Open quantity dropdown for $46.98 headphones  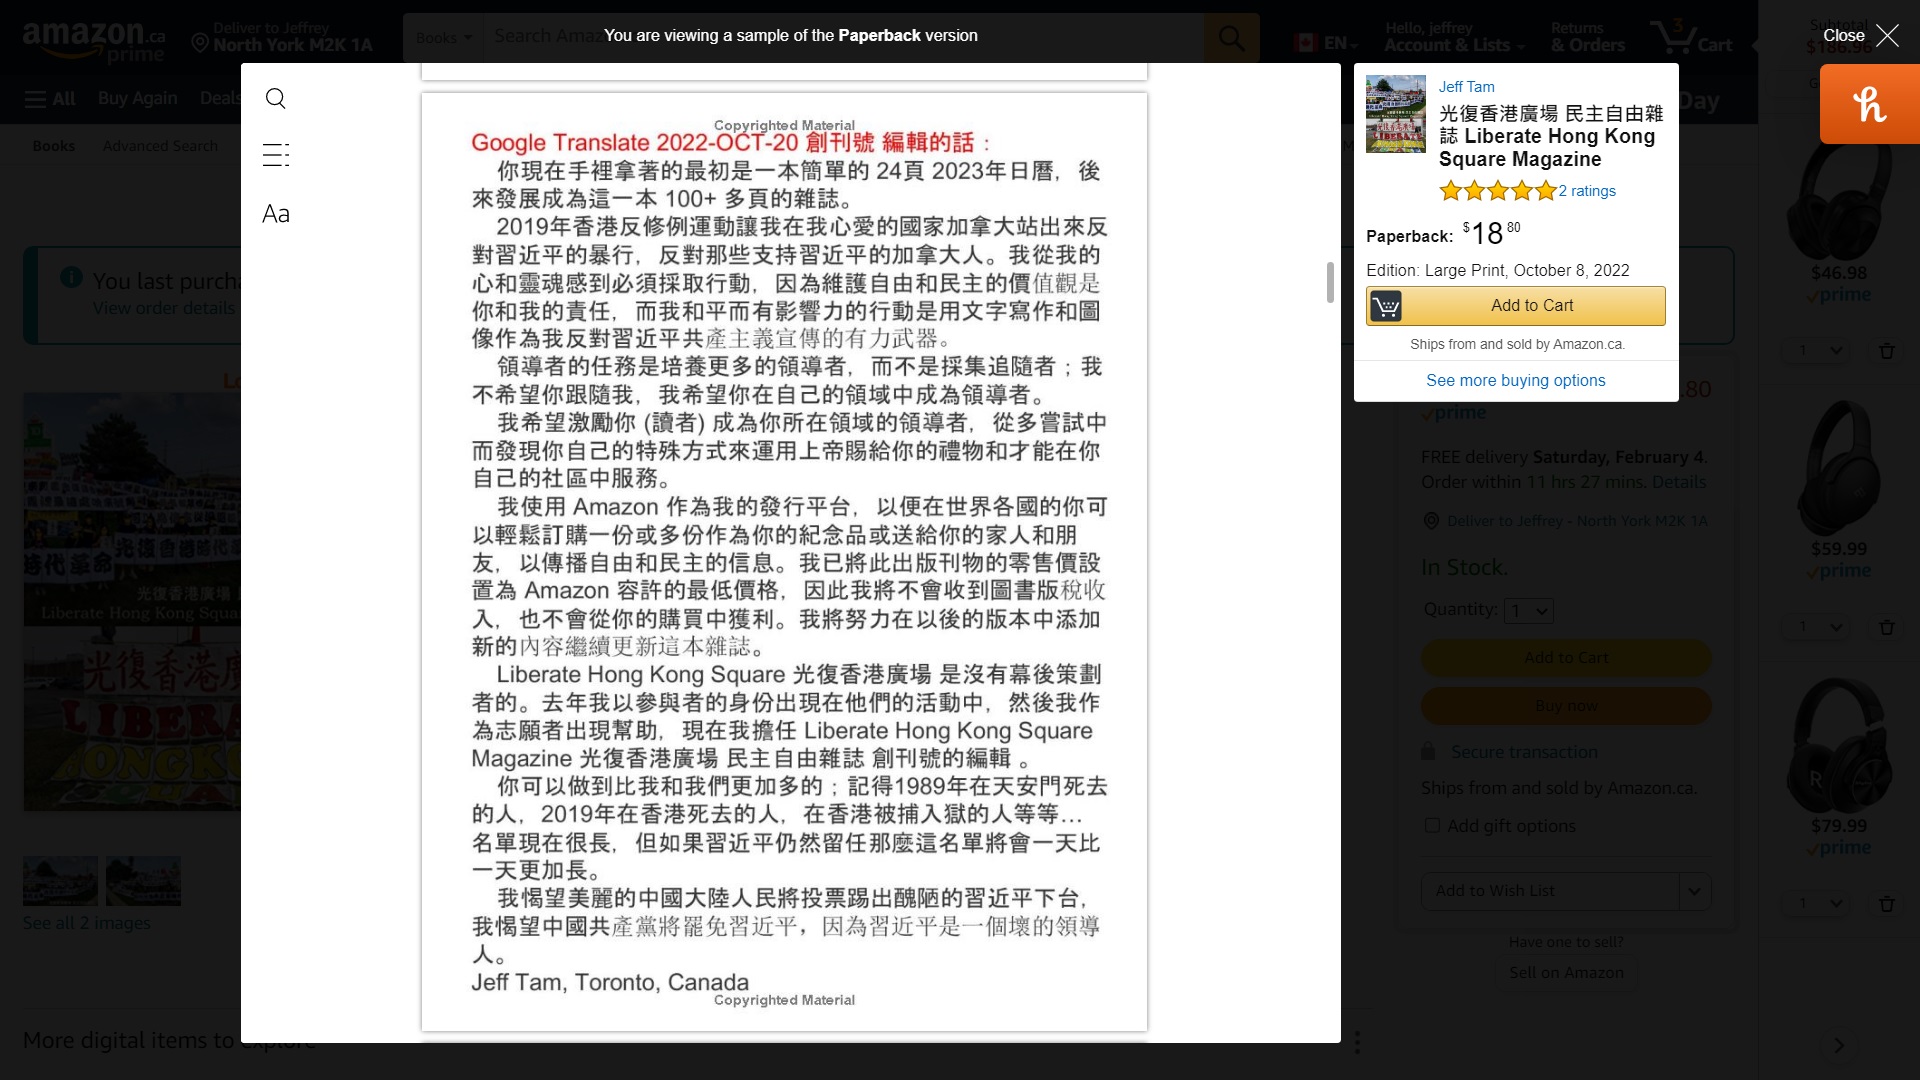tap(1818, 351)
